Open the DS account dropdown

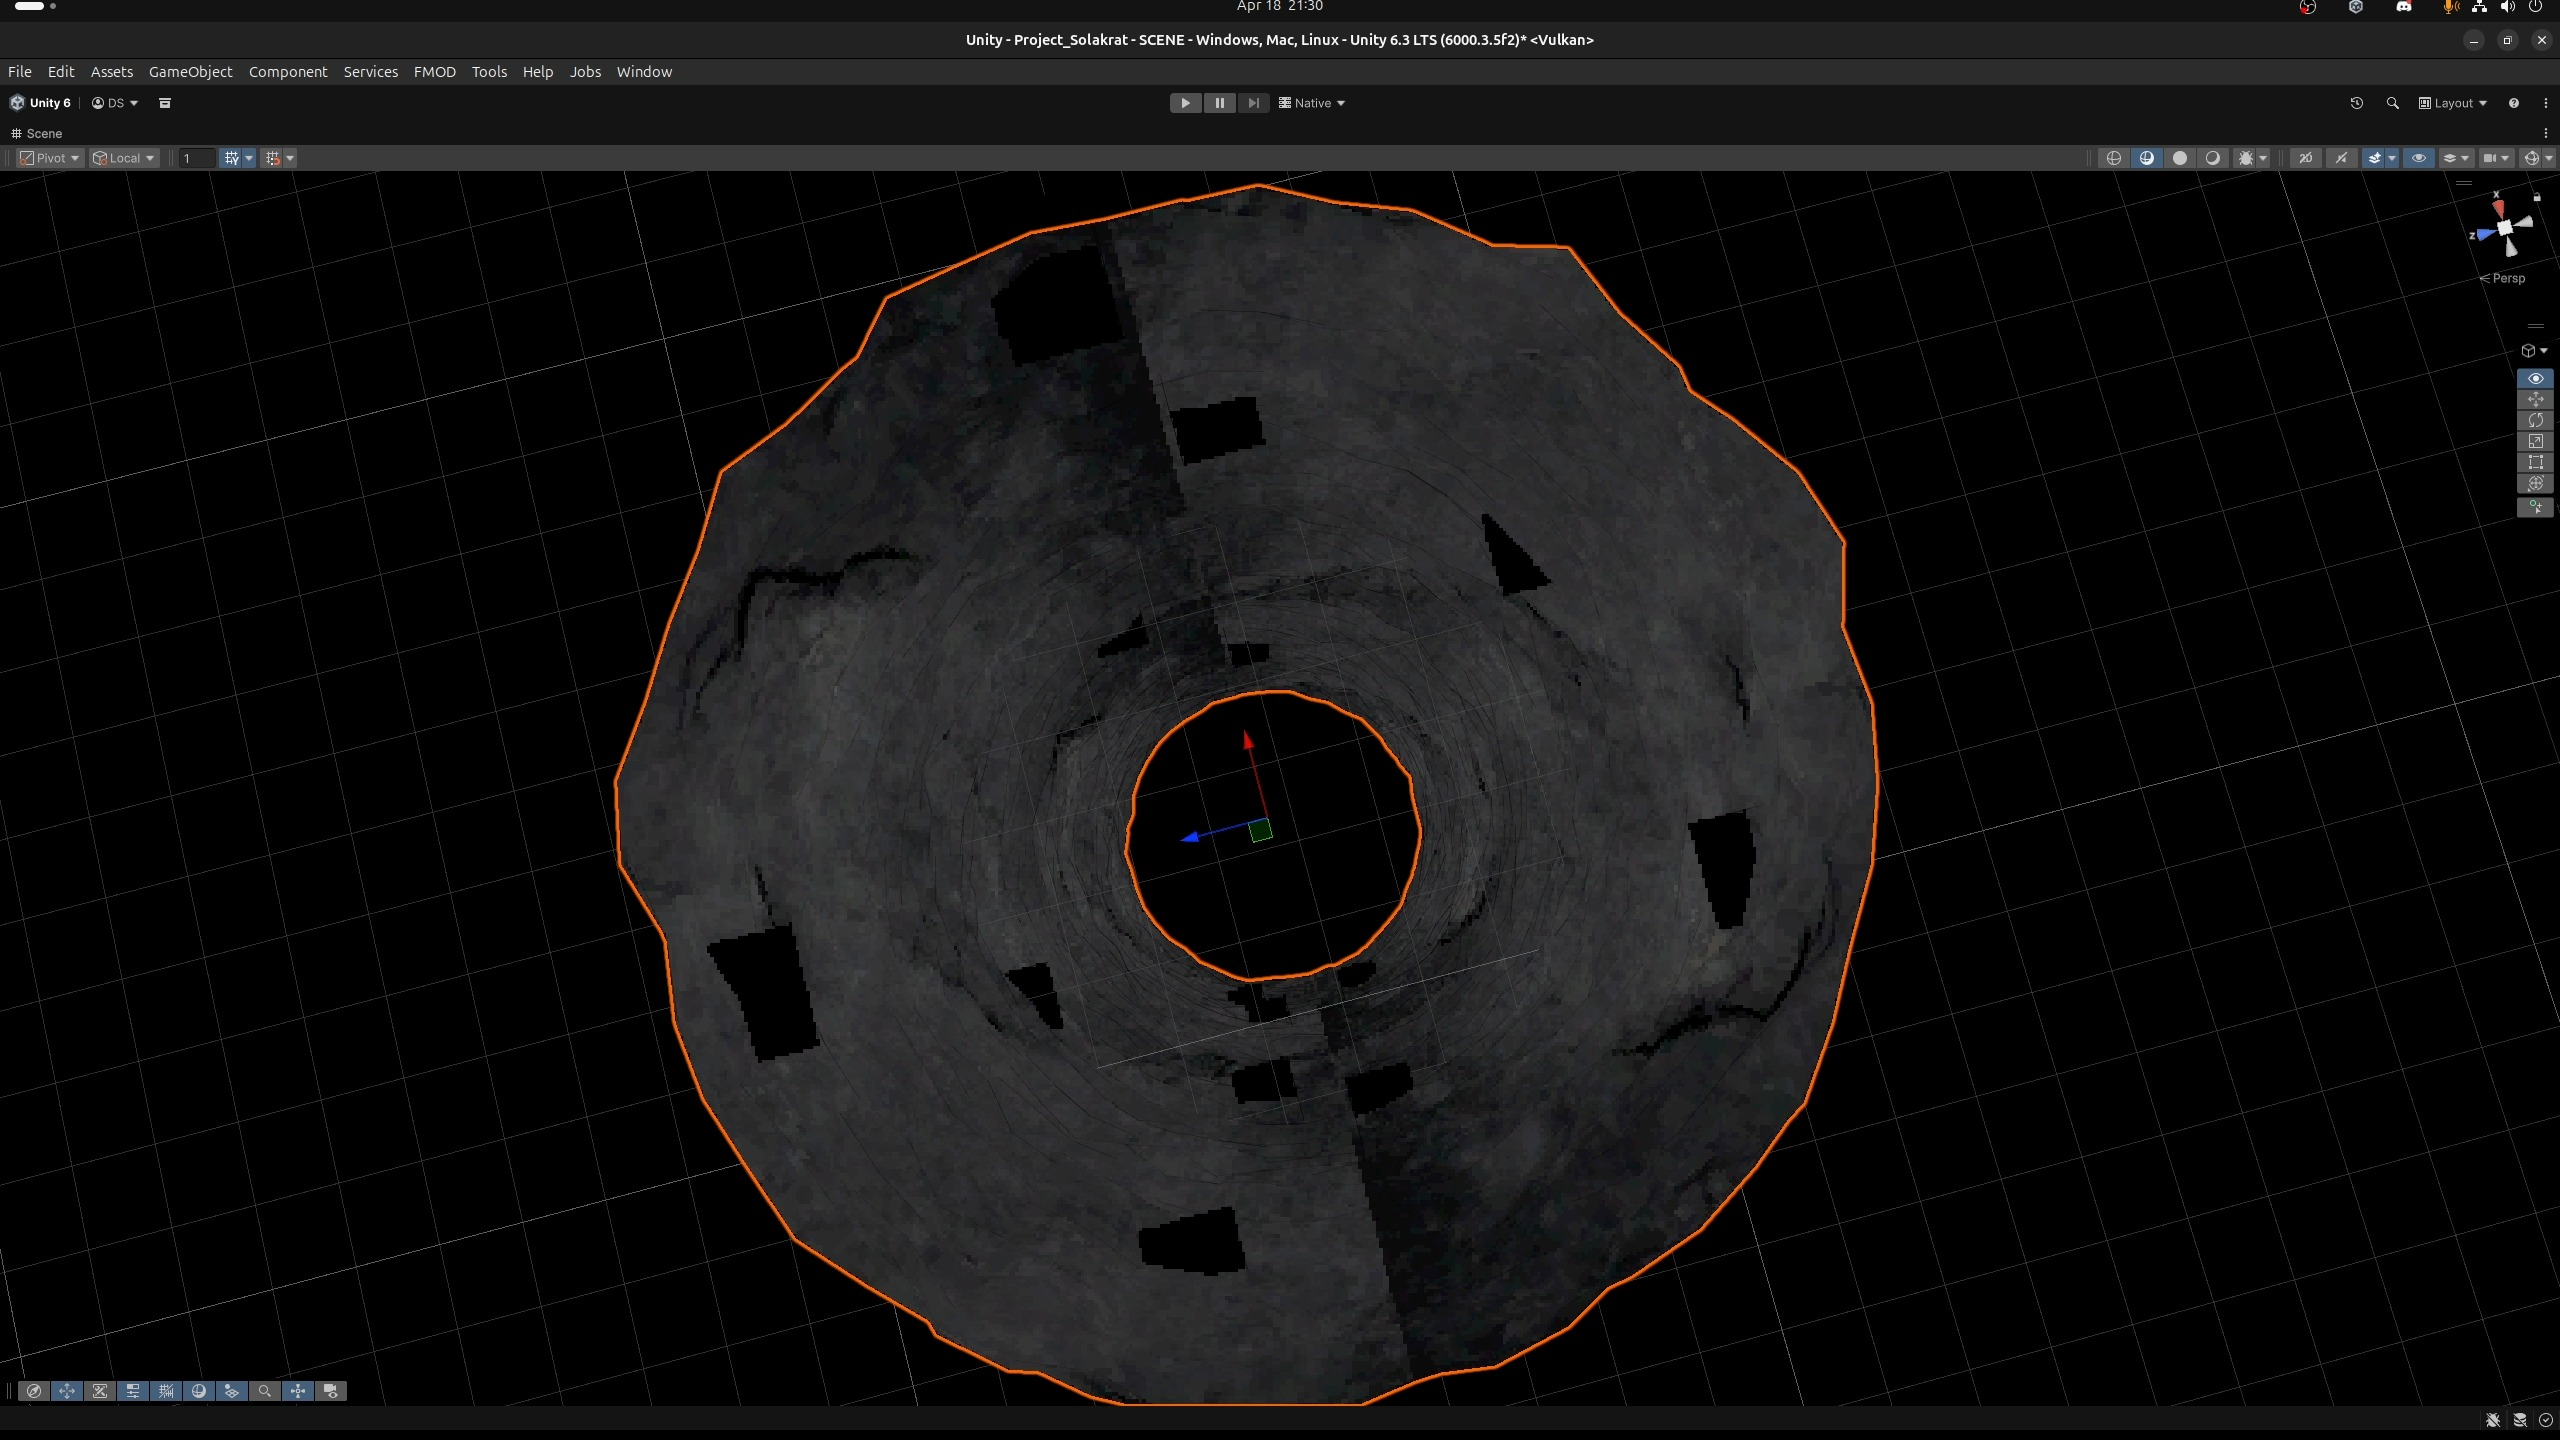coord(115,103)
